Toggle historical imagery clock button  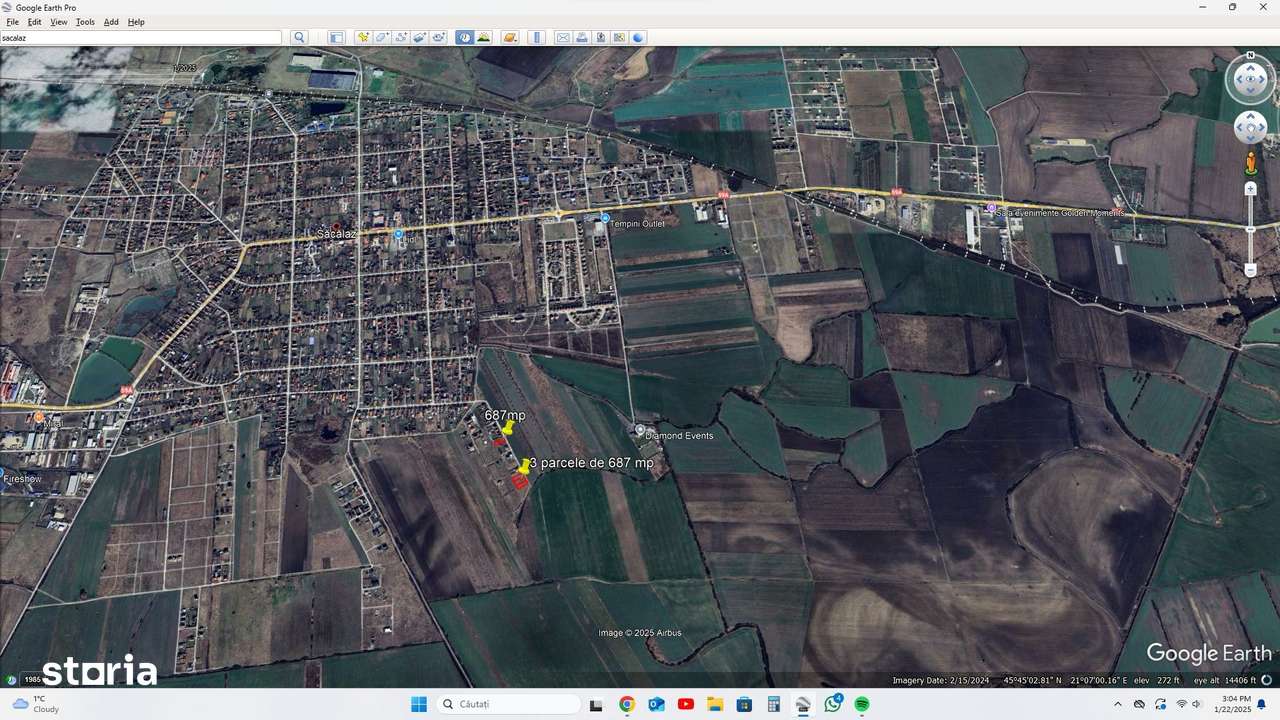pos(465,38)
